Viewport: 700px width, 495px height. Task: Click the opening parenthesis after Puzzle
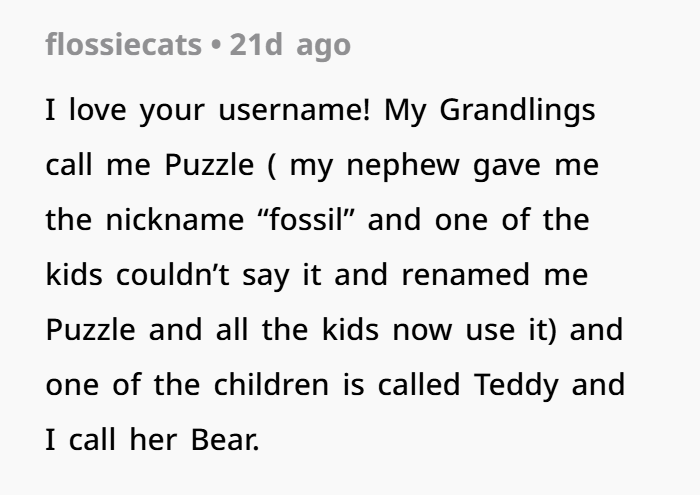(x=271, y=166)
